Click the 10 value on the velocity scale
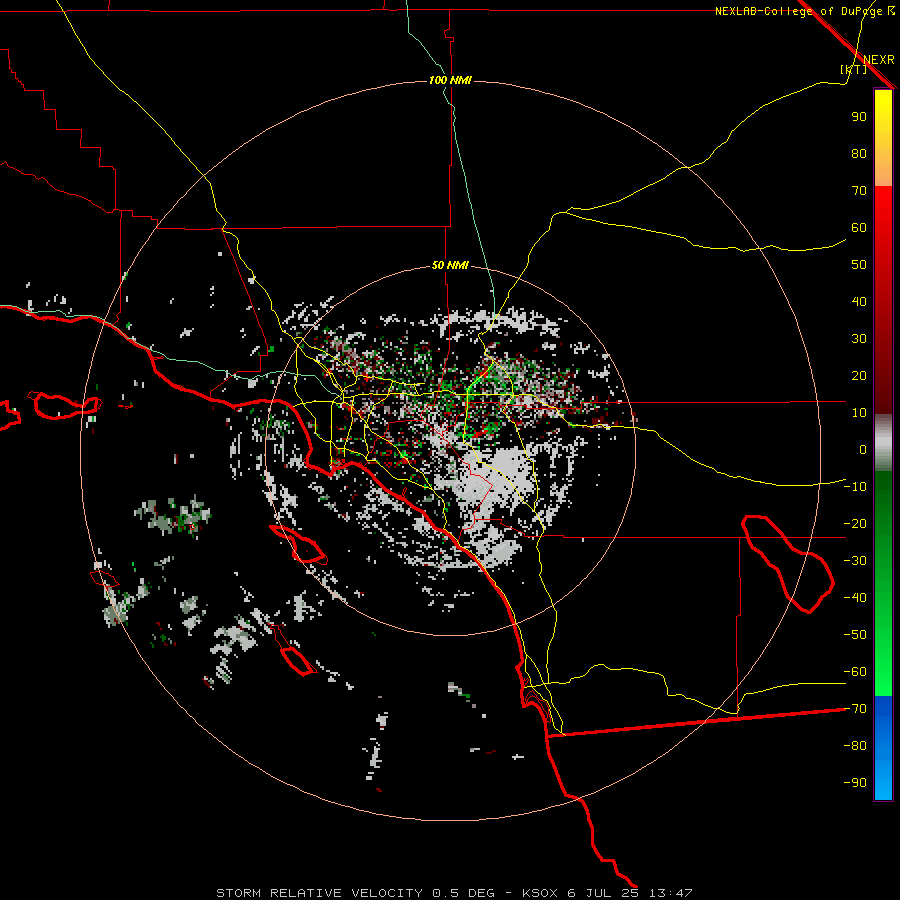This screenshot has height=900, width=900. (x=859, y=413)
